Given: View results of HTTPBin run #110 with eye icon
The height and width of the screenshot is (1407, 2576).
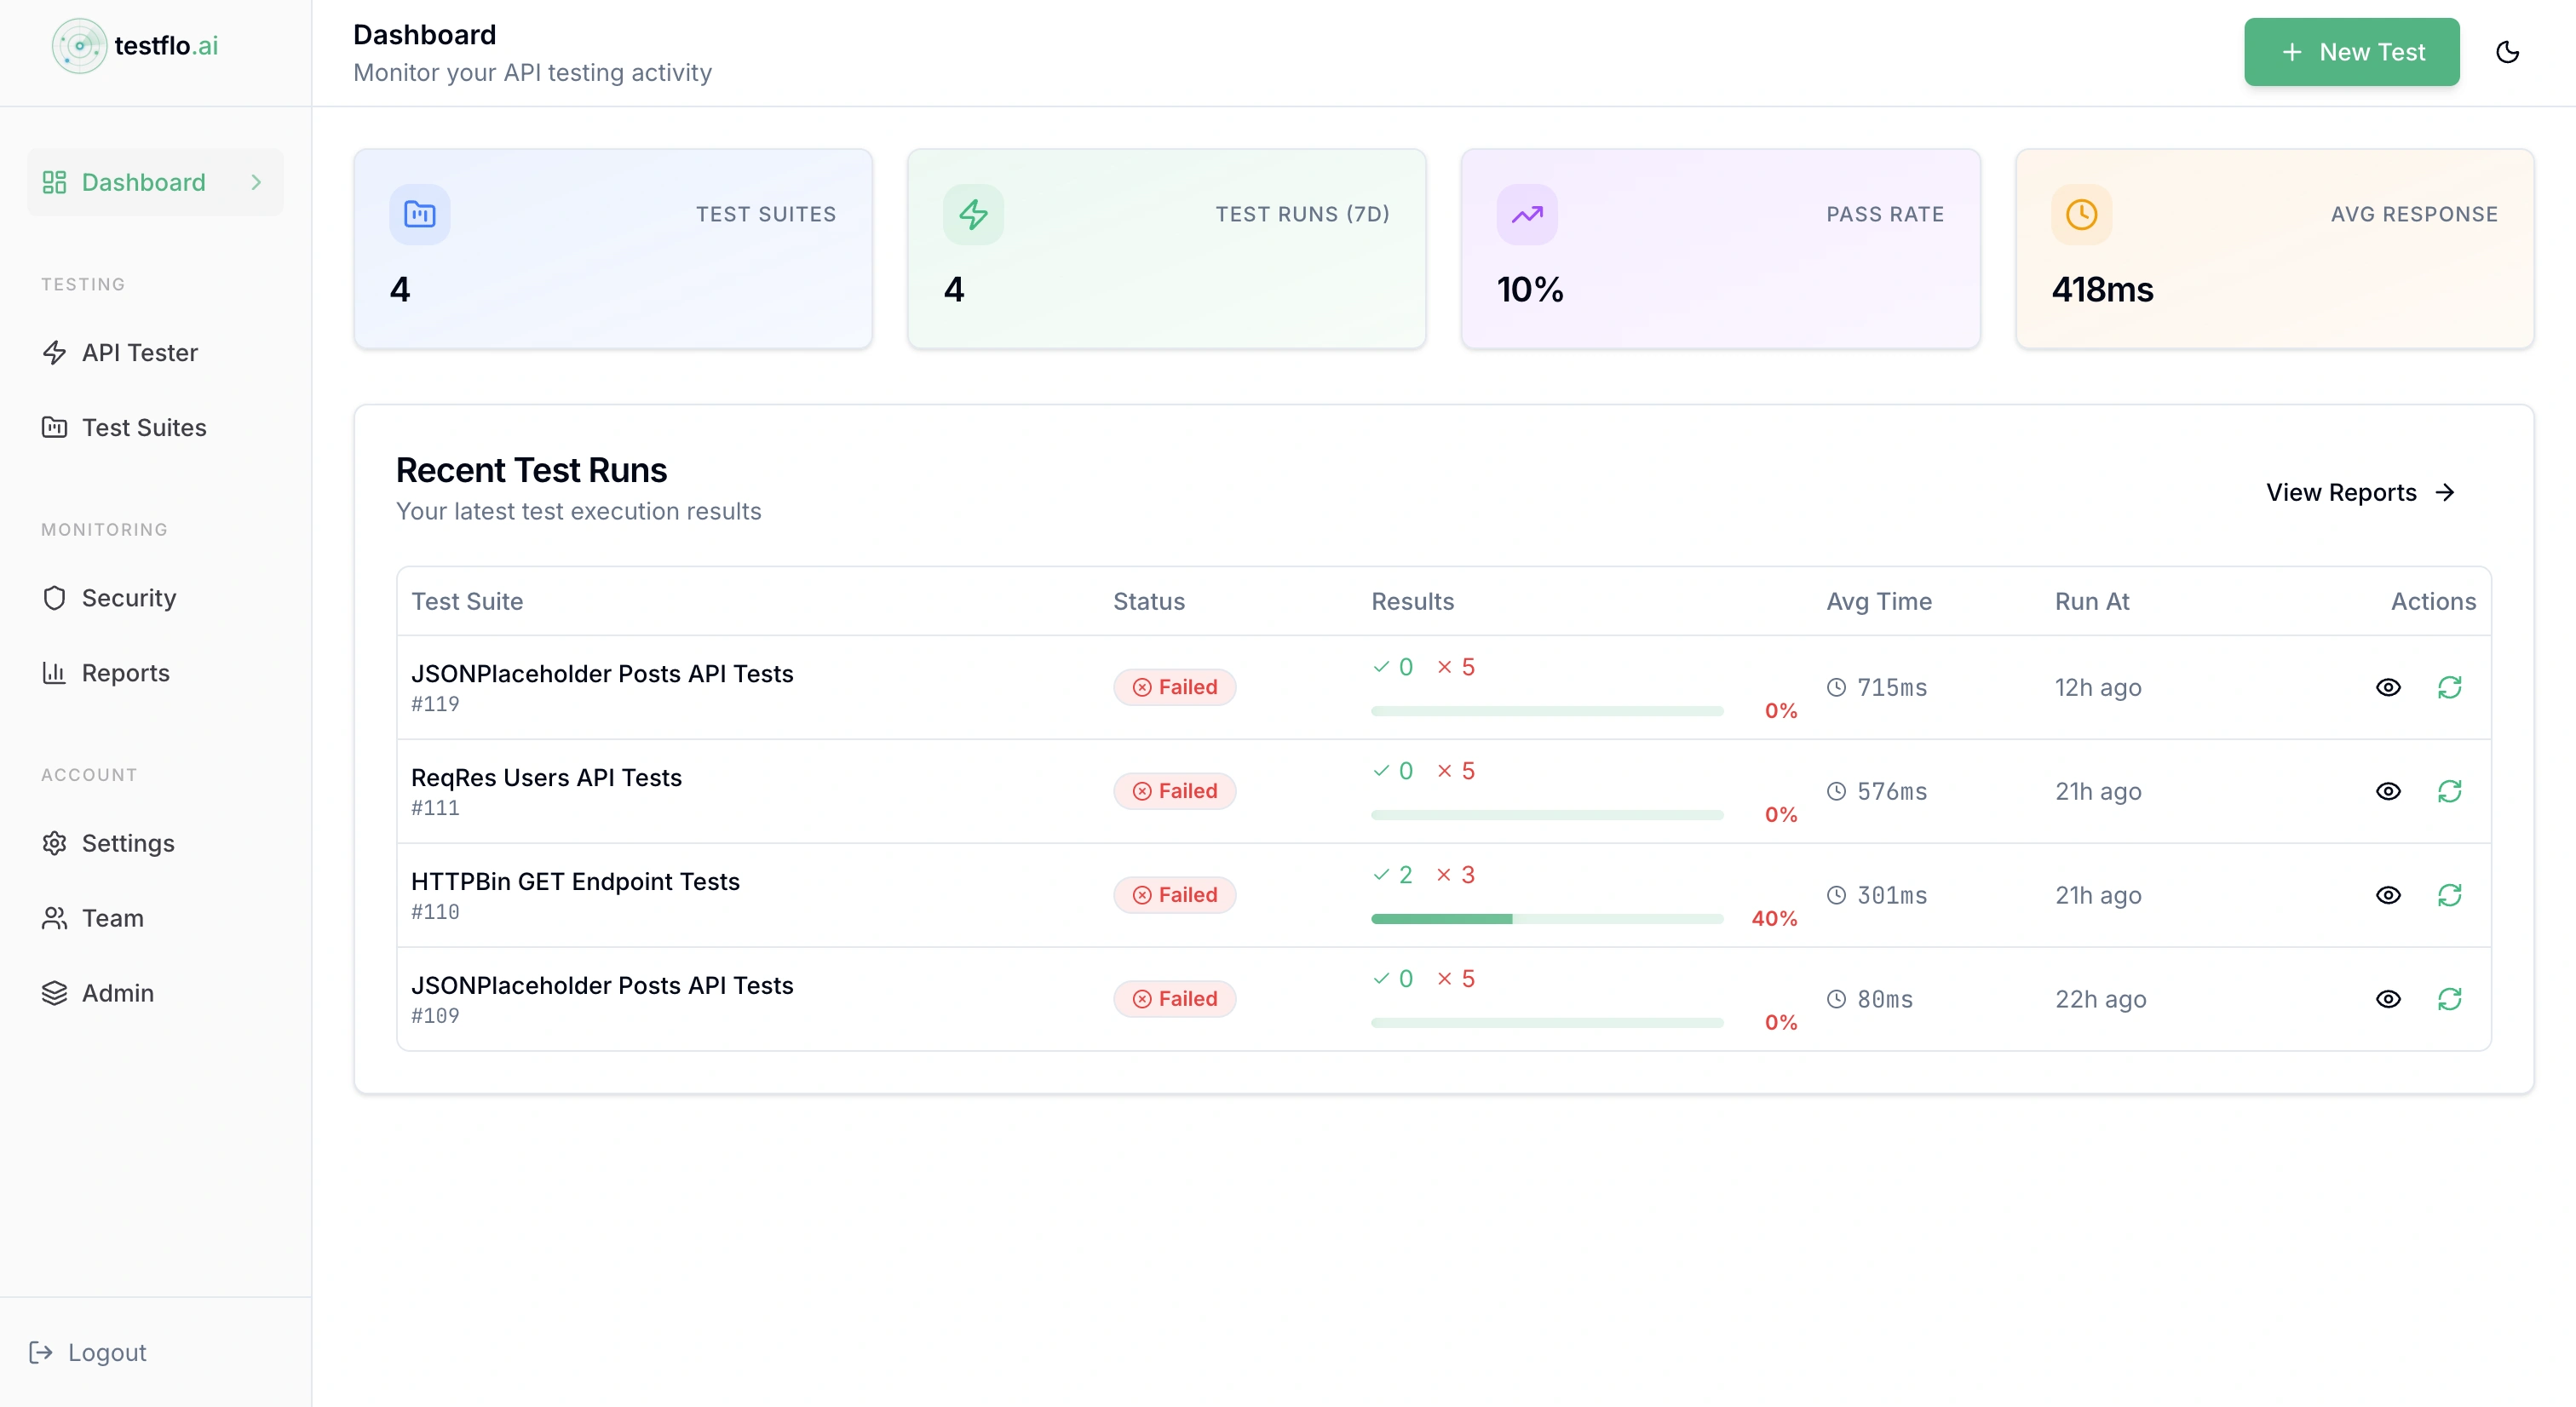Looking at the screenshot, I should 2389,895.
